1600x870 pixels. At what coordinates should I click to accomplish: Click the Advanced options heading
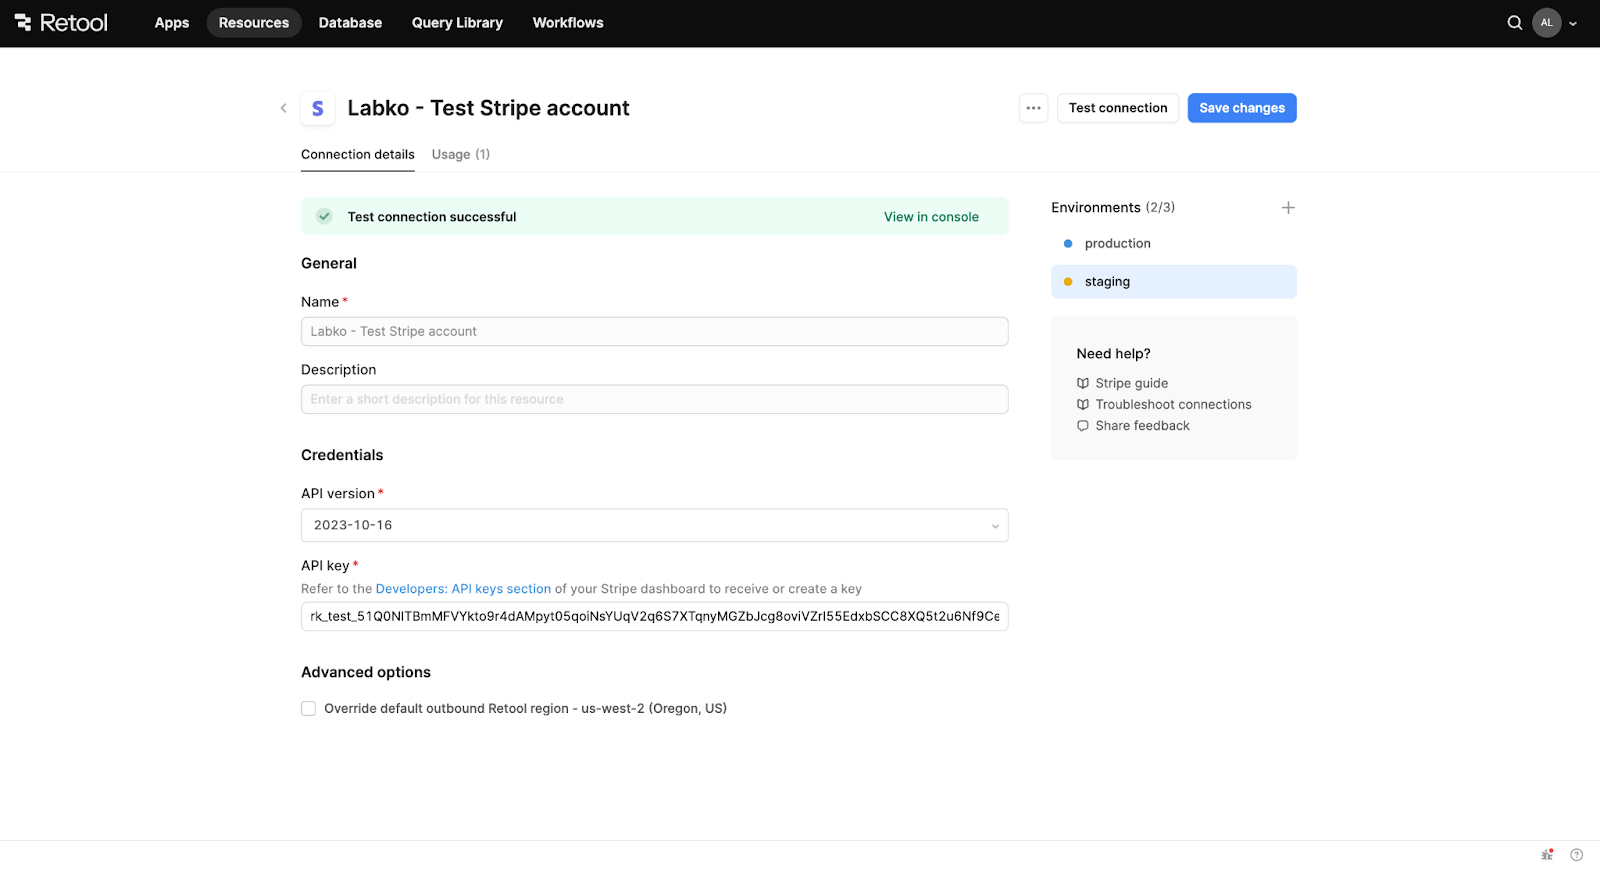click(x=366, y=673)
